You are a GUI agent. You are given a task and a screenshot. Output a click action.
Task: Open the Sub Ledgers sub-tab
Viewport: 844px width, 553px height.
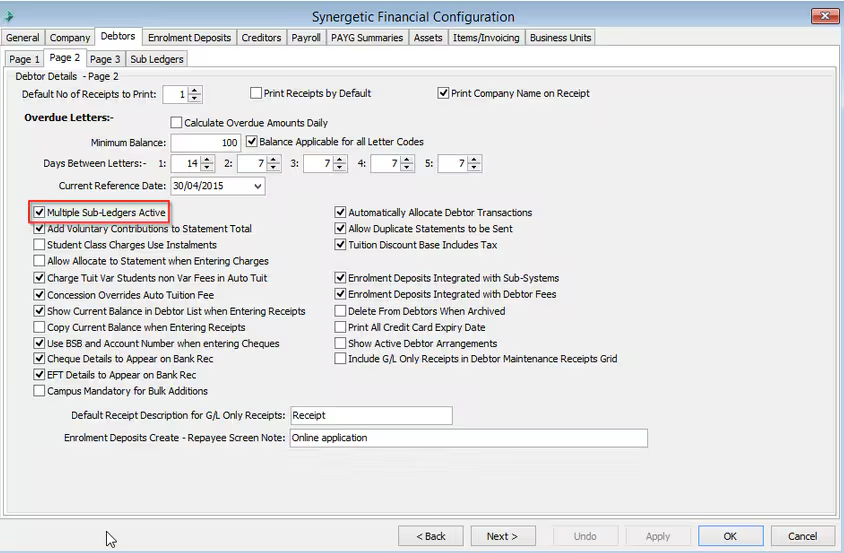pyautogui.click(x=157, y=59)
